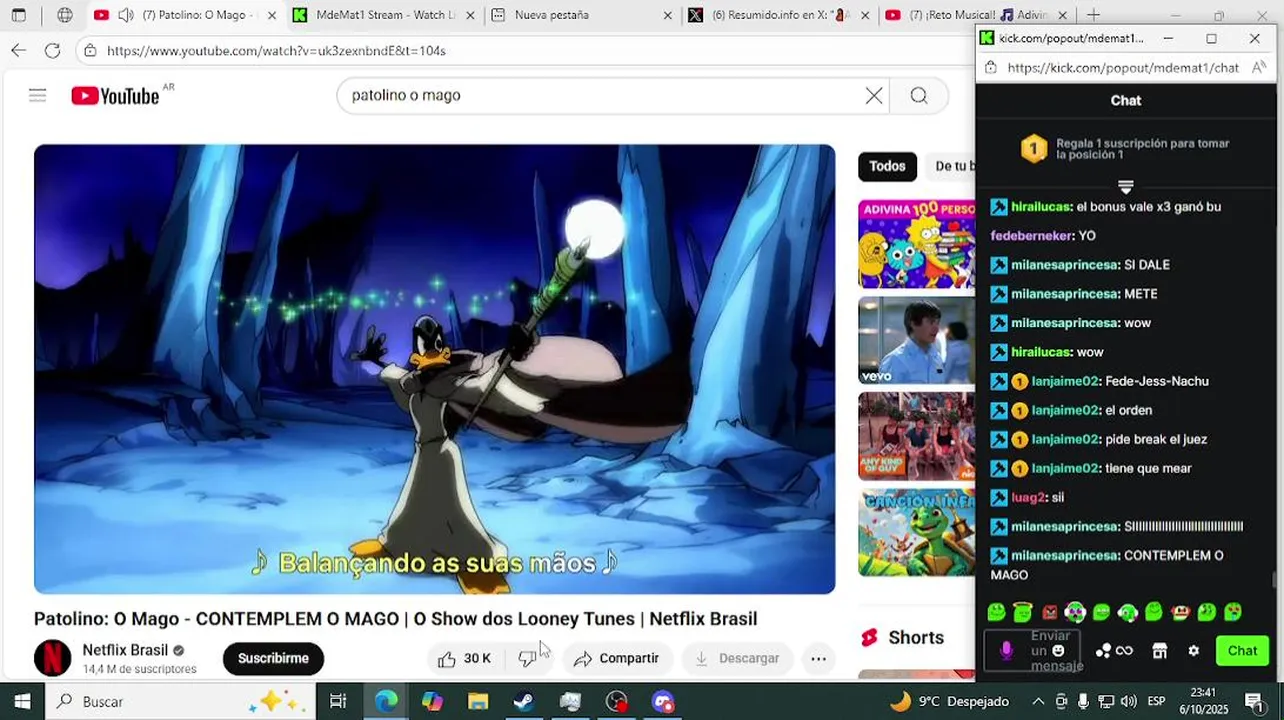
Task: Open the Windows Start menu
Action: (x=22, y=701)
